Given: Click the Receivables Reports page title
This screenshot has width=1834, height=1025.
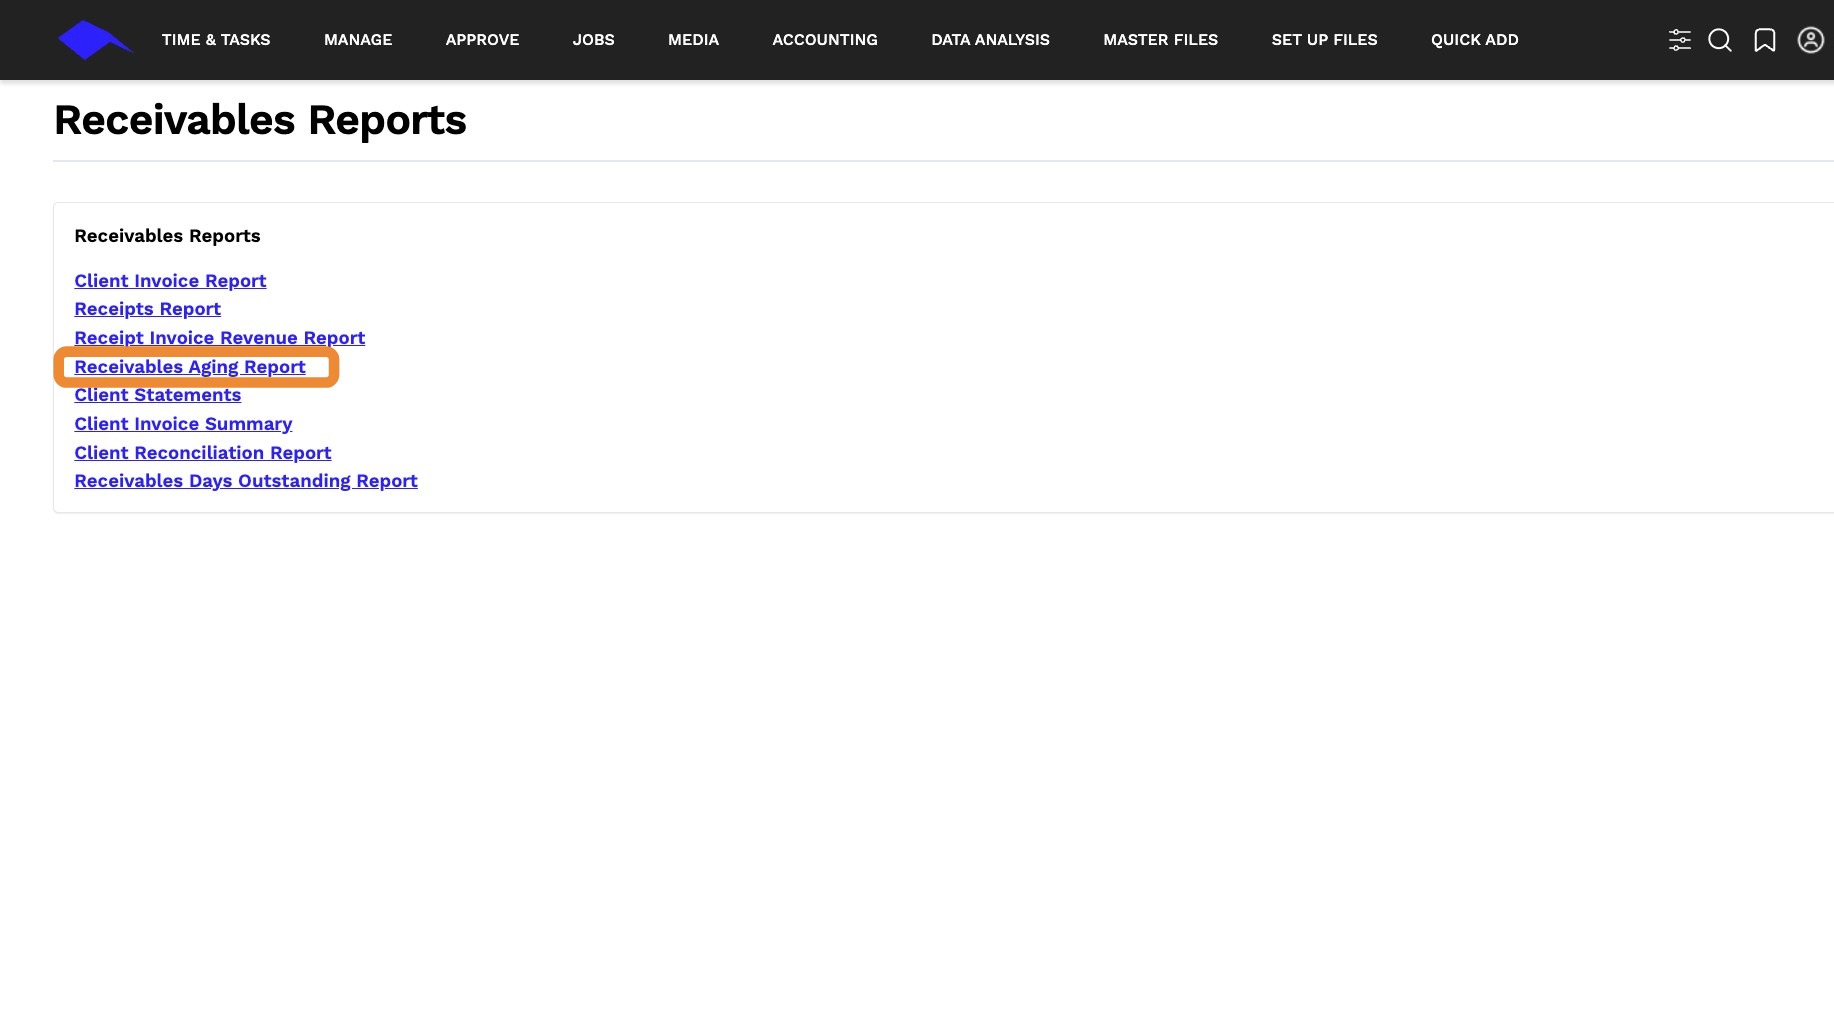Looking at the screenshot, I should 260,120.
